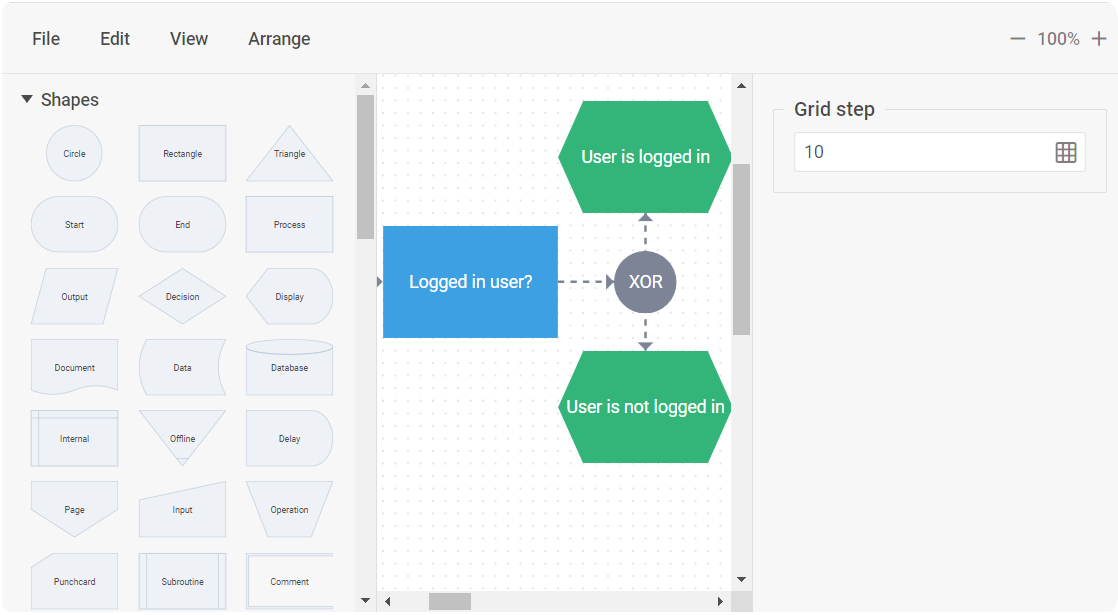This screenshot has height=615, width=1118.
Task: Open the Edit menu
Action: point(115,38)
